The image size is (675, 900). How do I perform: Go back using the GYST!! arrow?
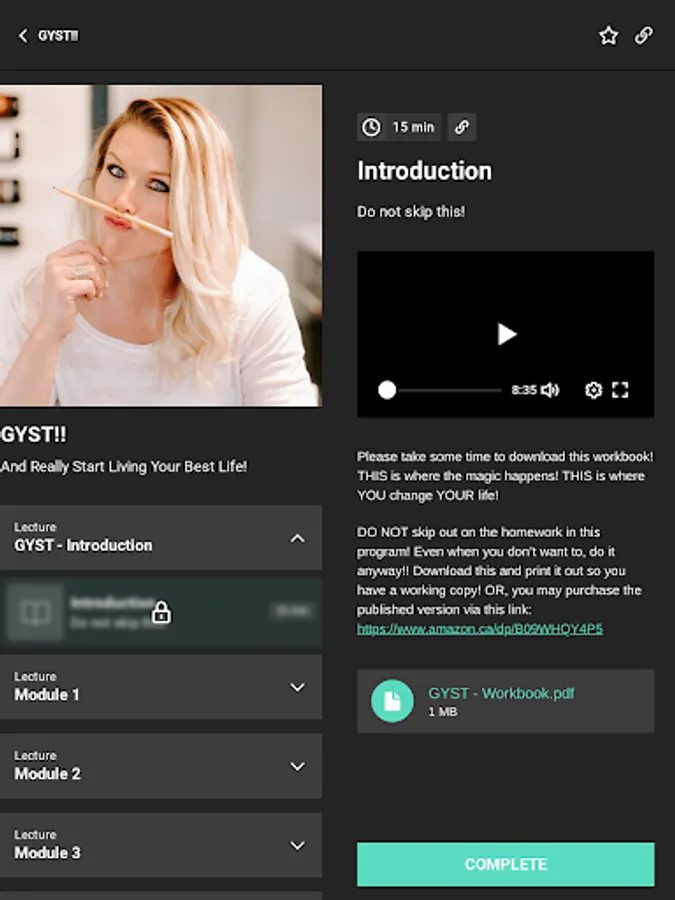coord(23,36)
